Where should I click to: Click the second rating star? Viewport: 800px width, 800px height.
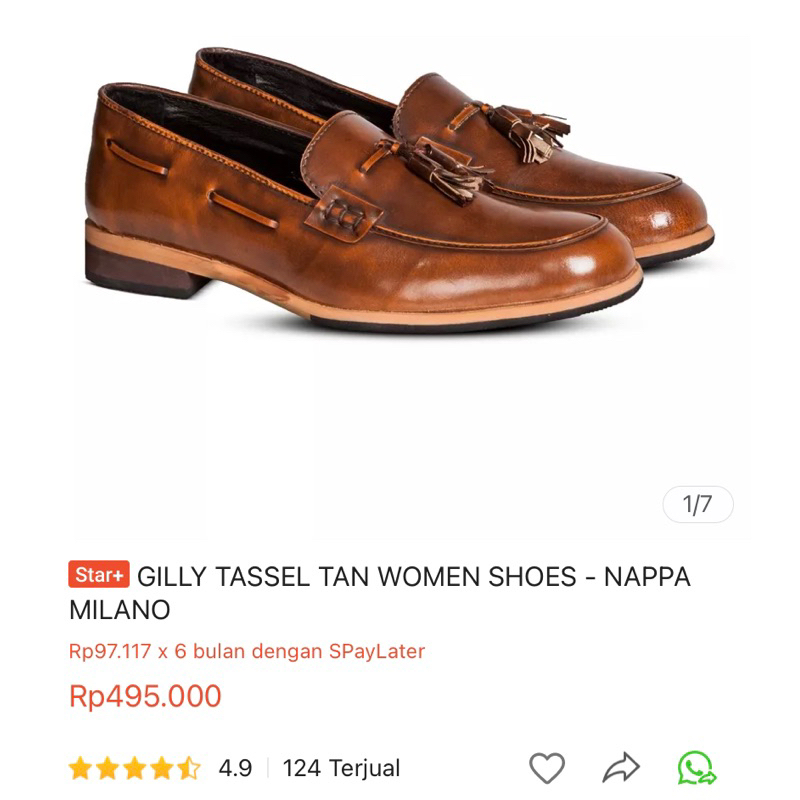(x=108, y=769)
